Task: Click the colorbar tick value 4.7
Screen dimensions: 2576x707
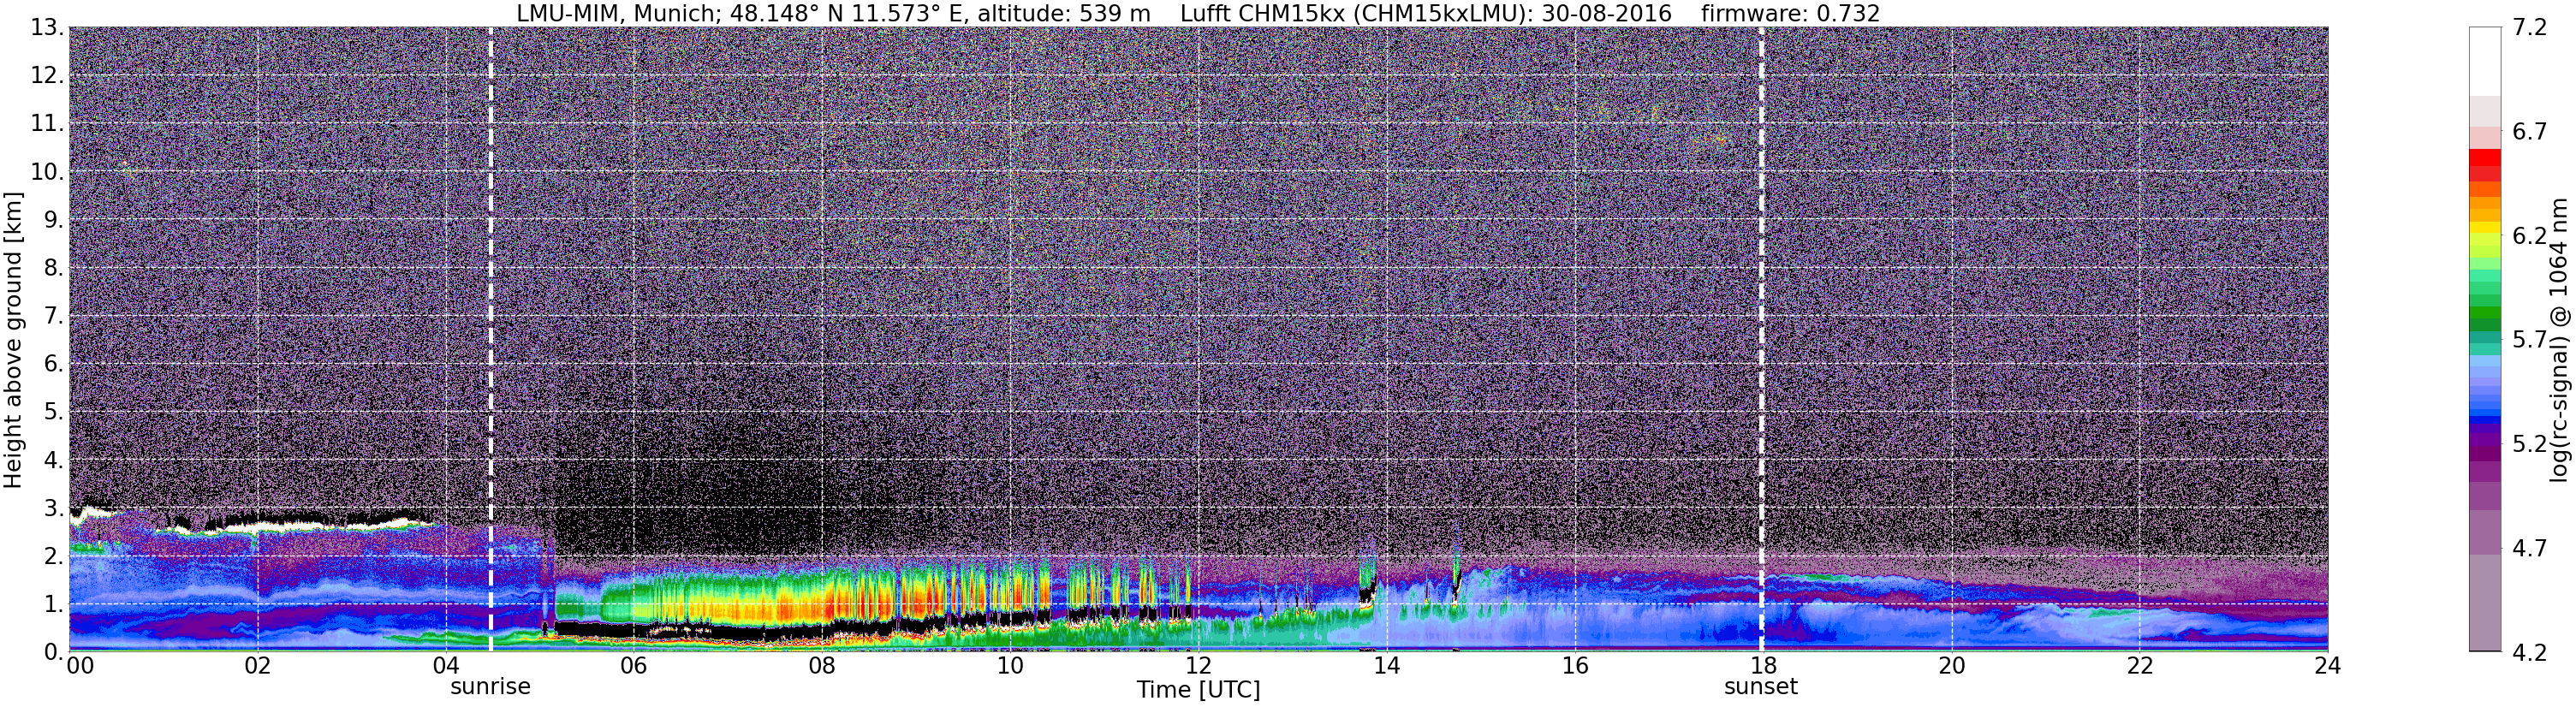Action: 2530,548
